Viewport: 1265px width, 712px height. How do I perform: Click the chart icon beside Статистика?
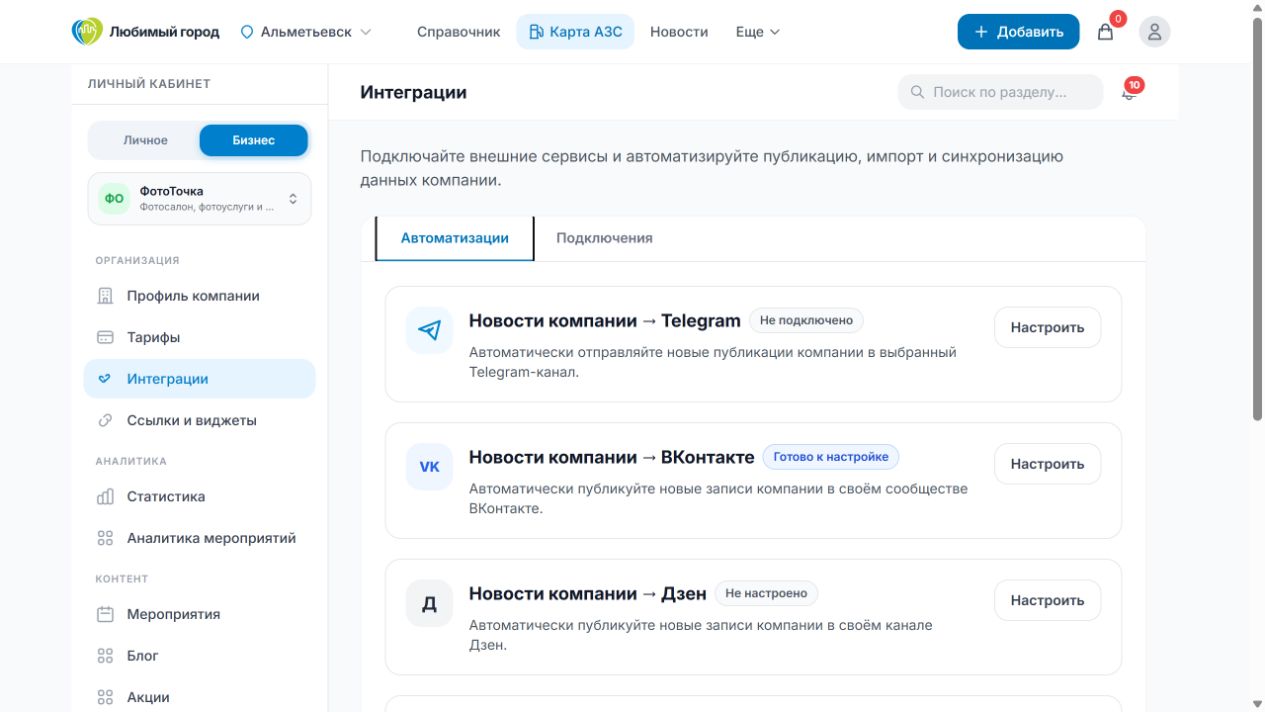tap(105, 497)
